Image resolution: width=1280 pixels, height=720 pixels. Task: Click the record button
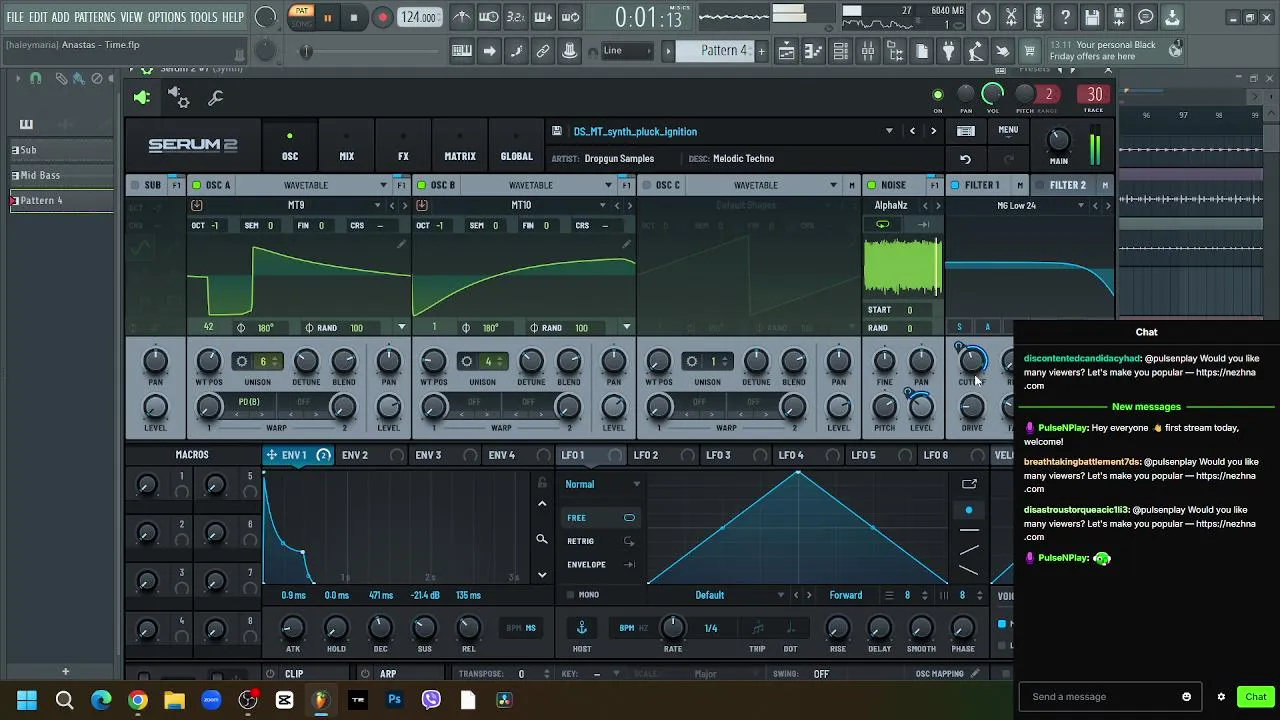pos(382,17)
